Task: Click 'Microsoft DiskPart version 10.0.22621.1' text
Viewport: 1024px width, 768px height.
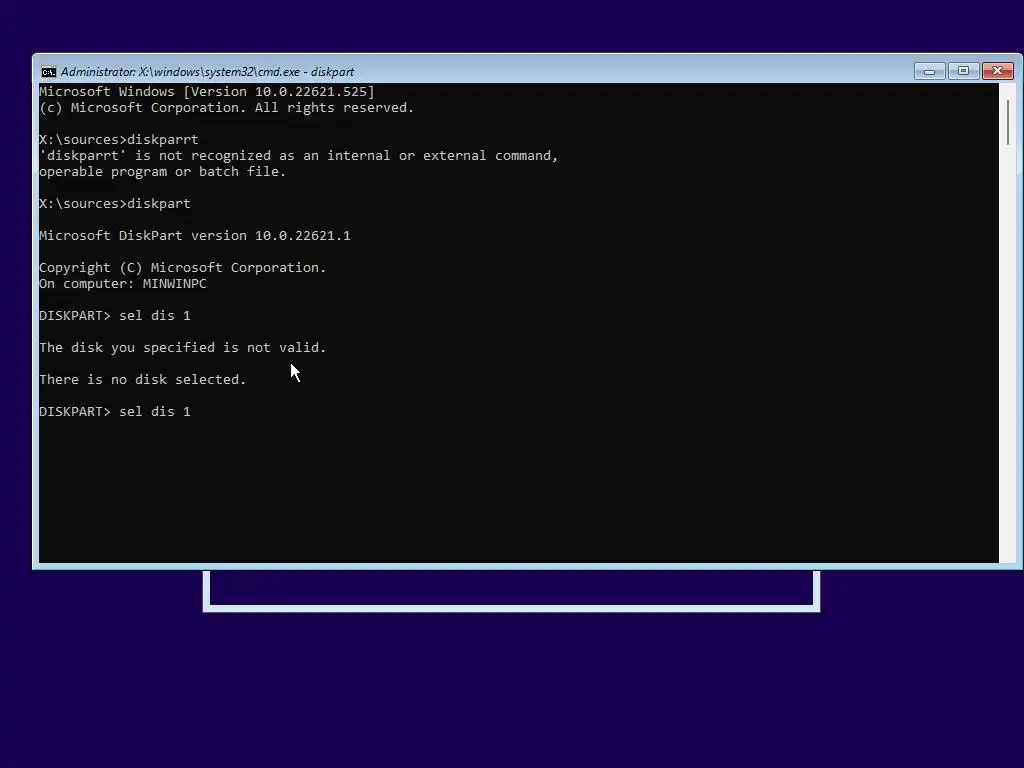Action: click(195, 236)
